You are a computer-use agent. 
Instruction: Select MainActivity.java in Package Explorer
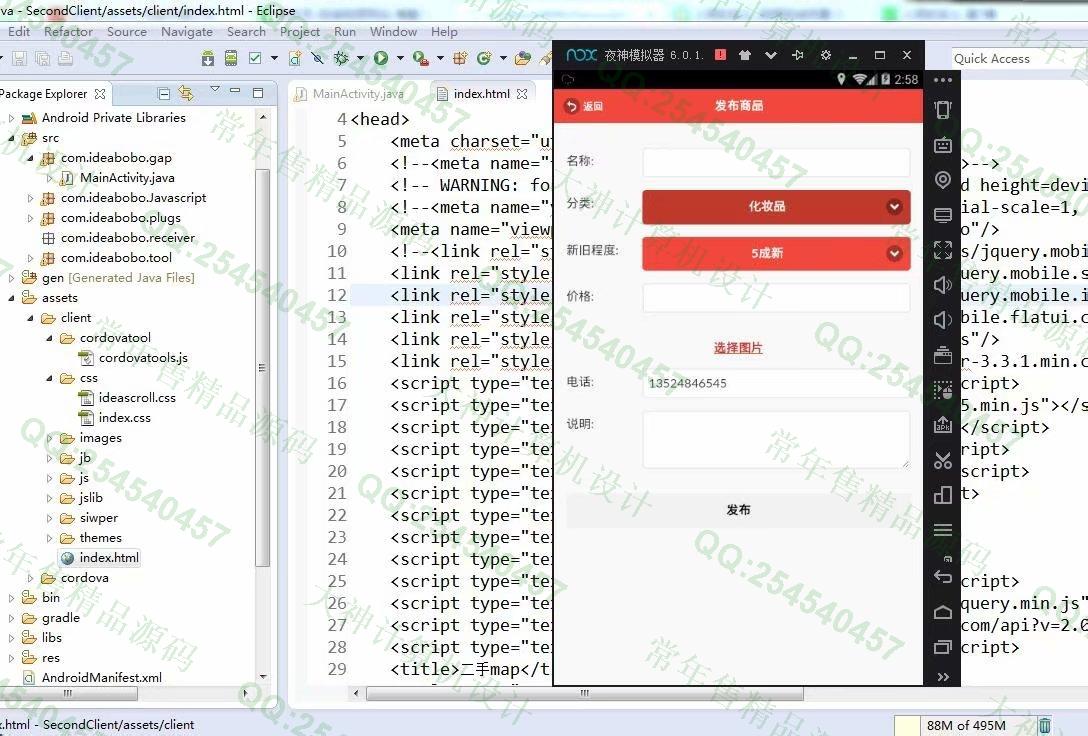point(127,178)
